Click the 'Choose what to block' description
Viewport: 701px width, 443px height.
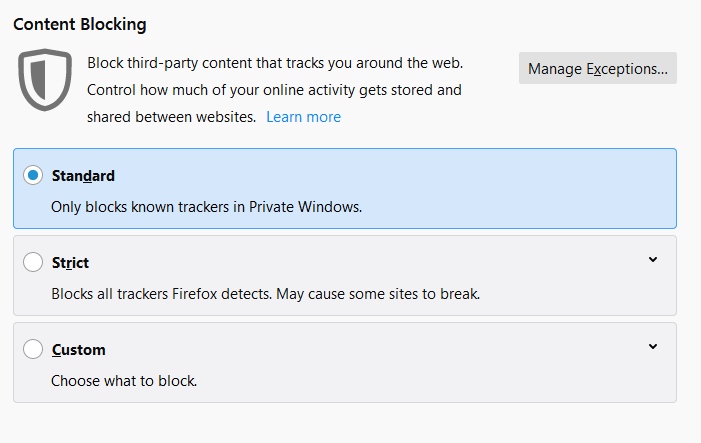point(124,381)
